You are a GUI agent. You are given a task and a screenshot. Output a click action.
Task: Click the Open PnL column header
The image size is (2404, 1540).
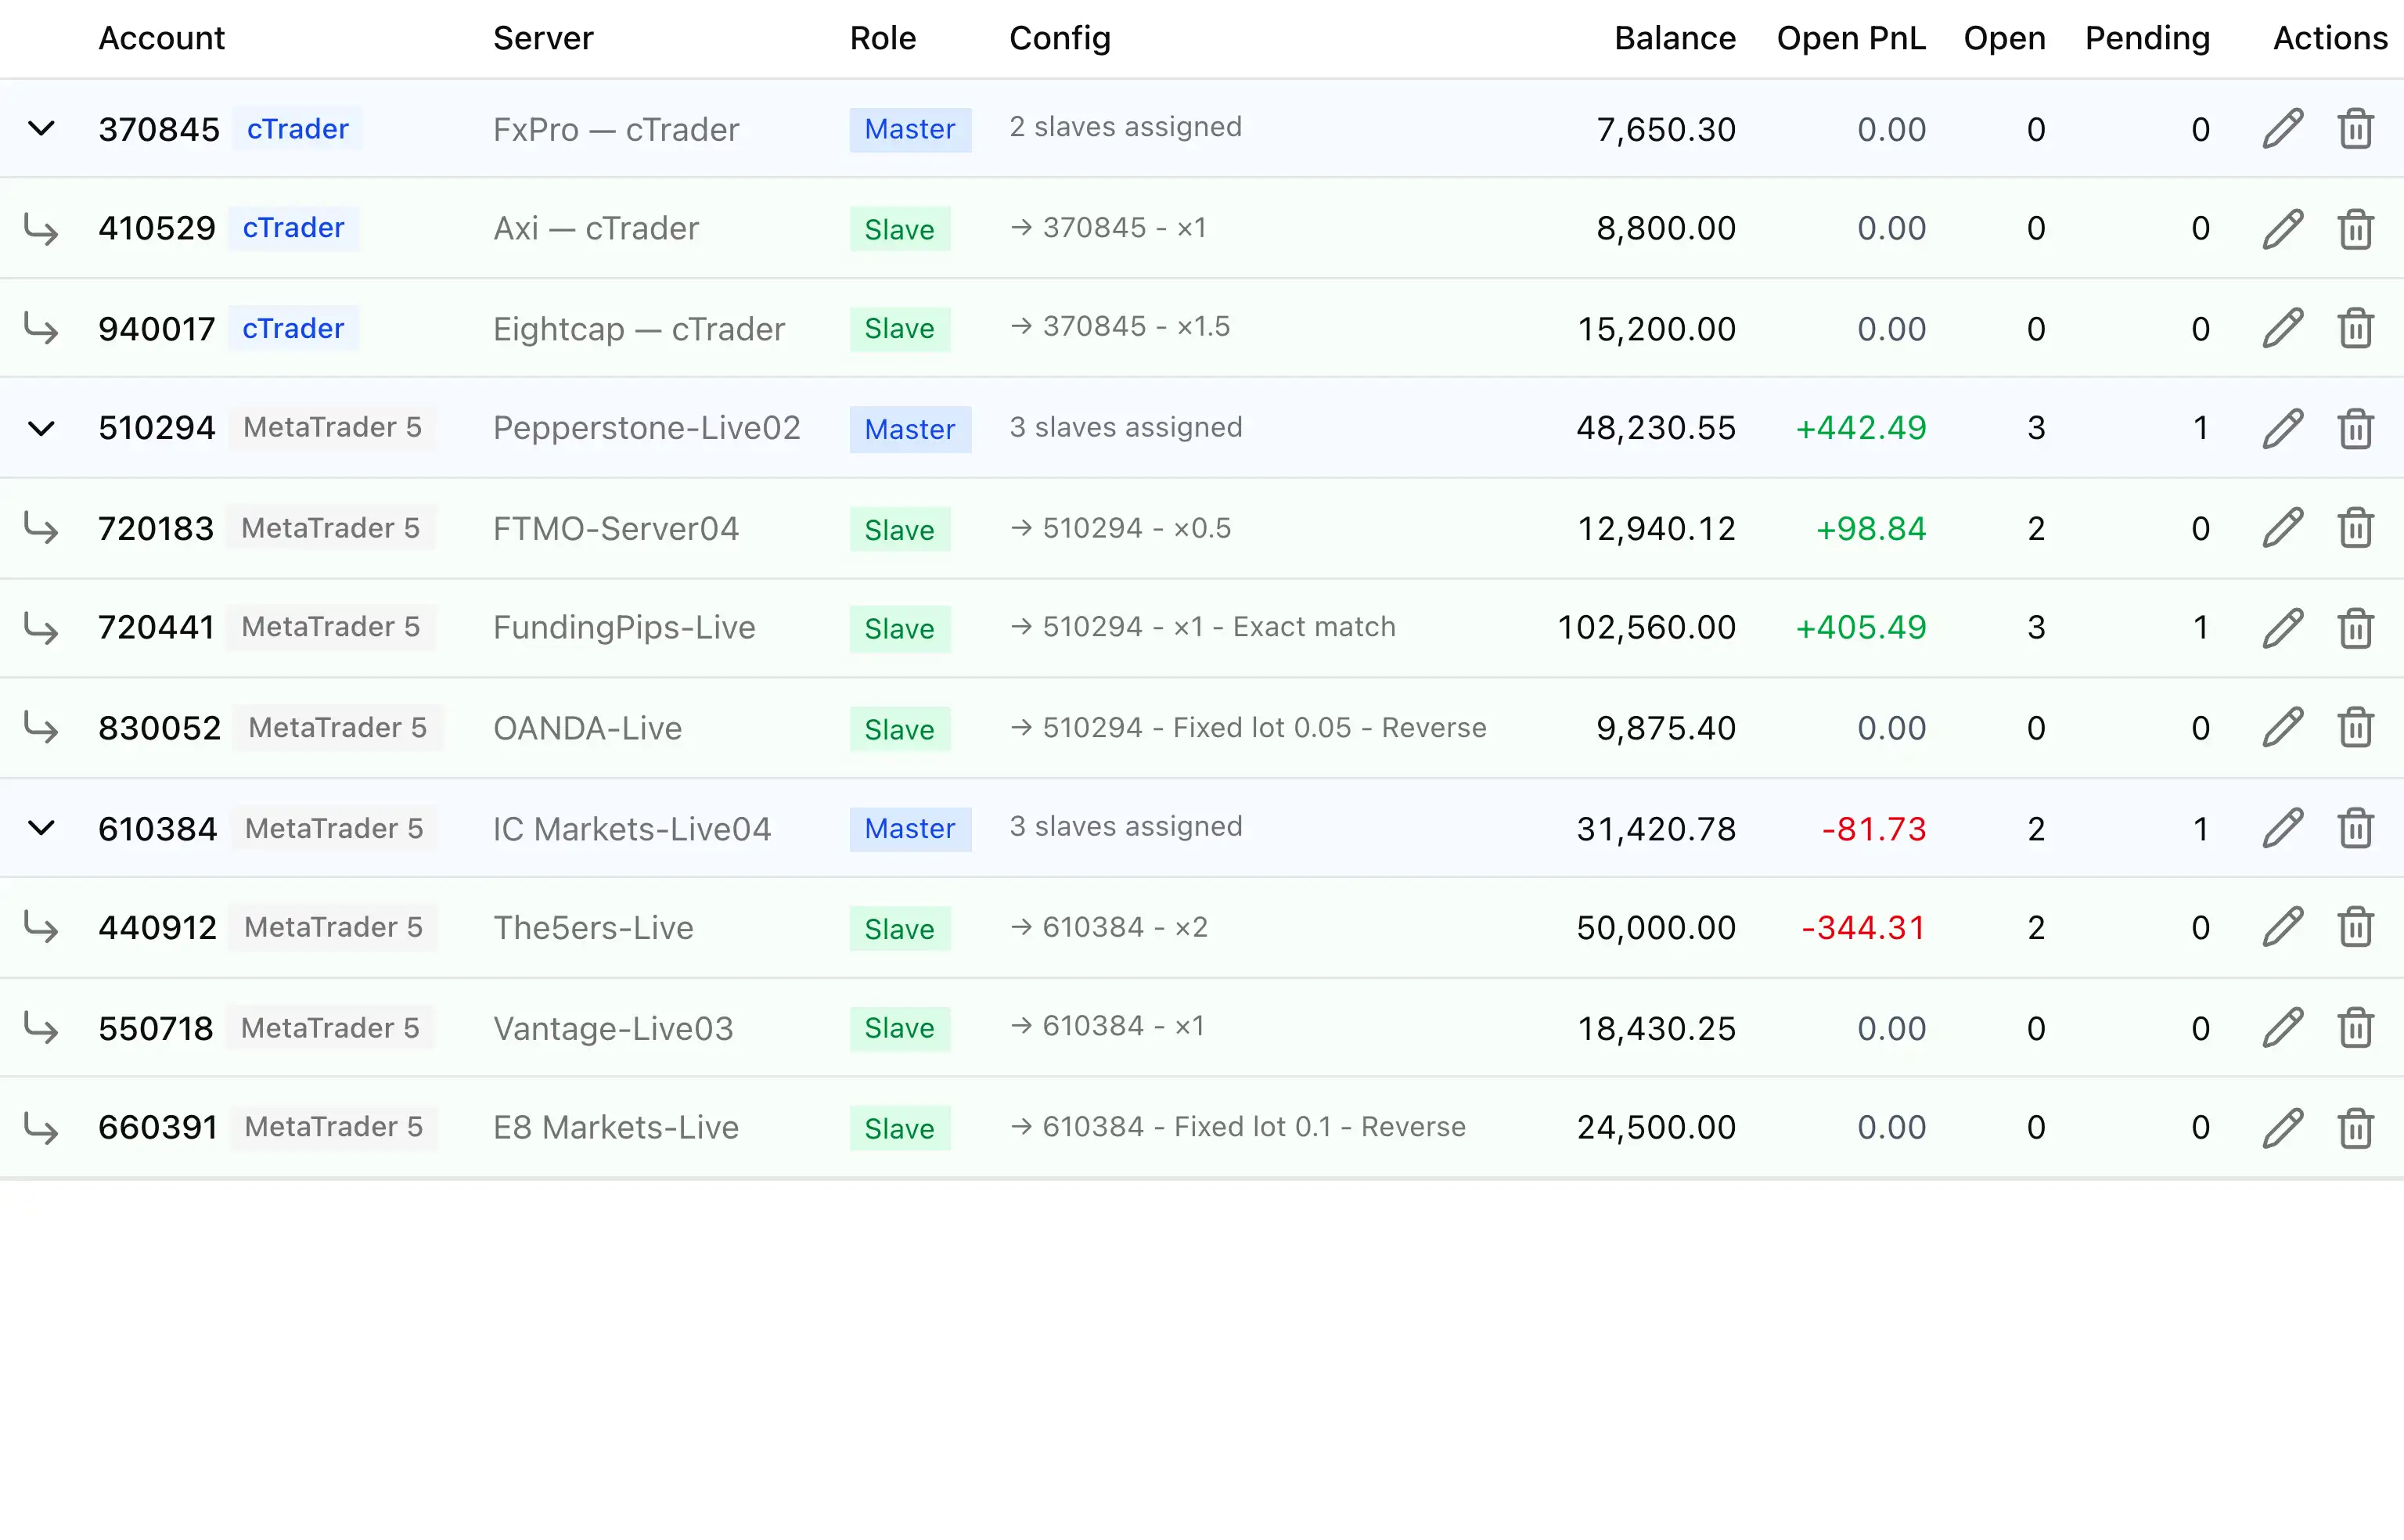(1851, 38)
